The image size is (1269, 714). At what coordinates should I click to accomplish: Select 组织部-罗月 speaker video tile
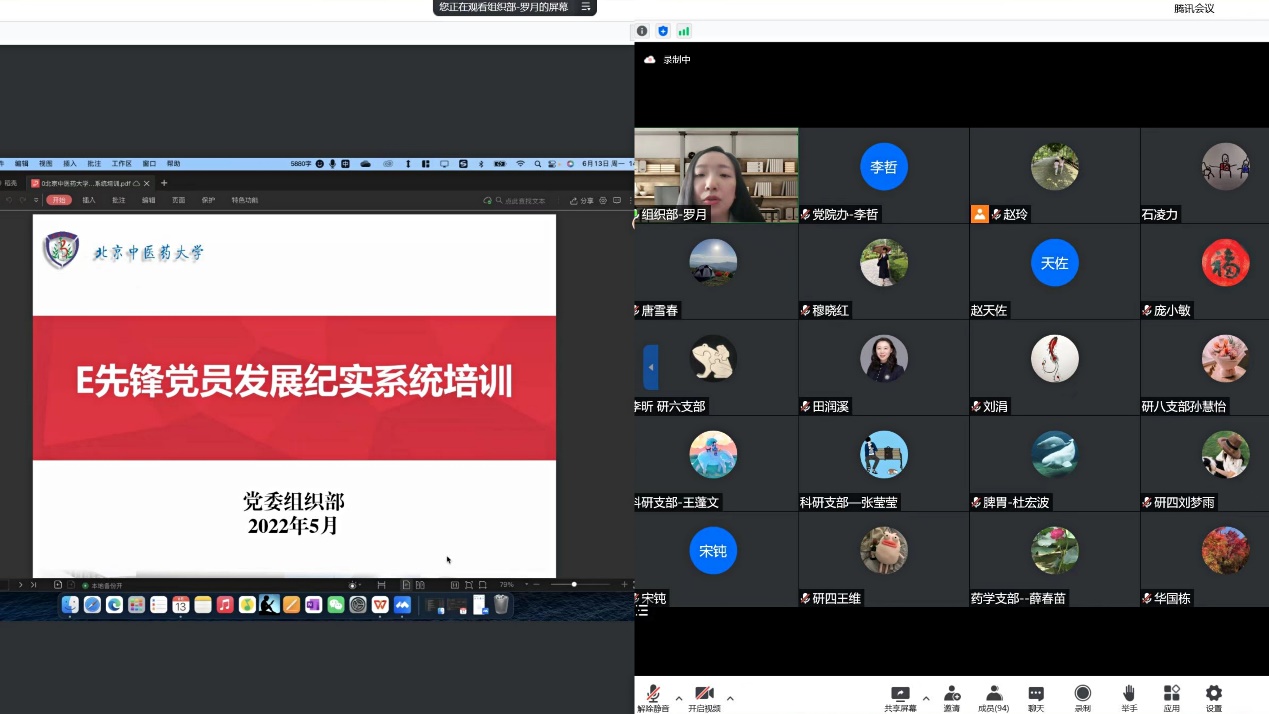point(716,174)
